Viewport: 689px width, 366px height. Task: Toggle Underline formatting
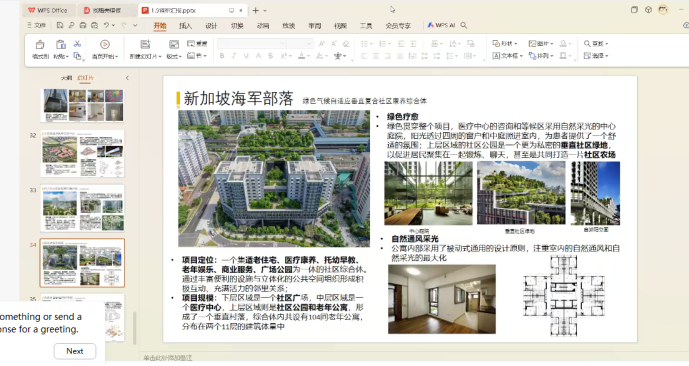coord(246,56)
